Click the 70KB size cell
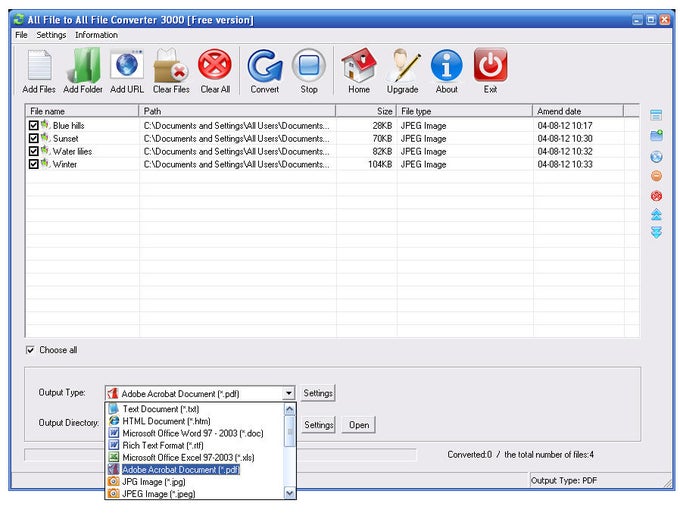 [382, 139]
